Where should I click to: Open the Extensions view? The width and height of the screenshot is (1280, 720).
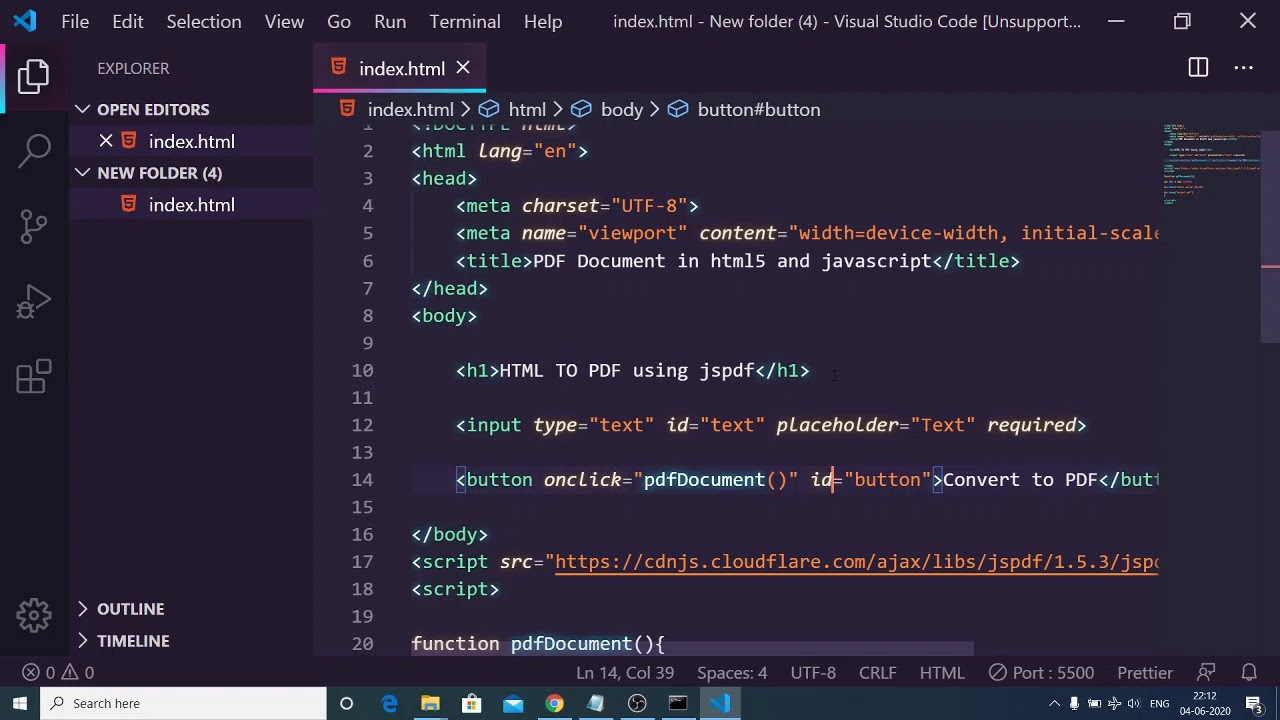click(34, 377)
